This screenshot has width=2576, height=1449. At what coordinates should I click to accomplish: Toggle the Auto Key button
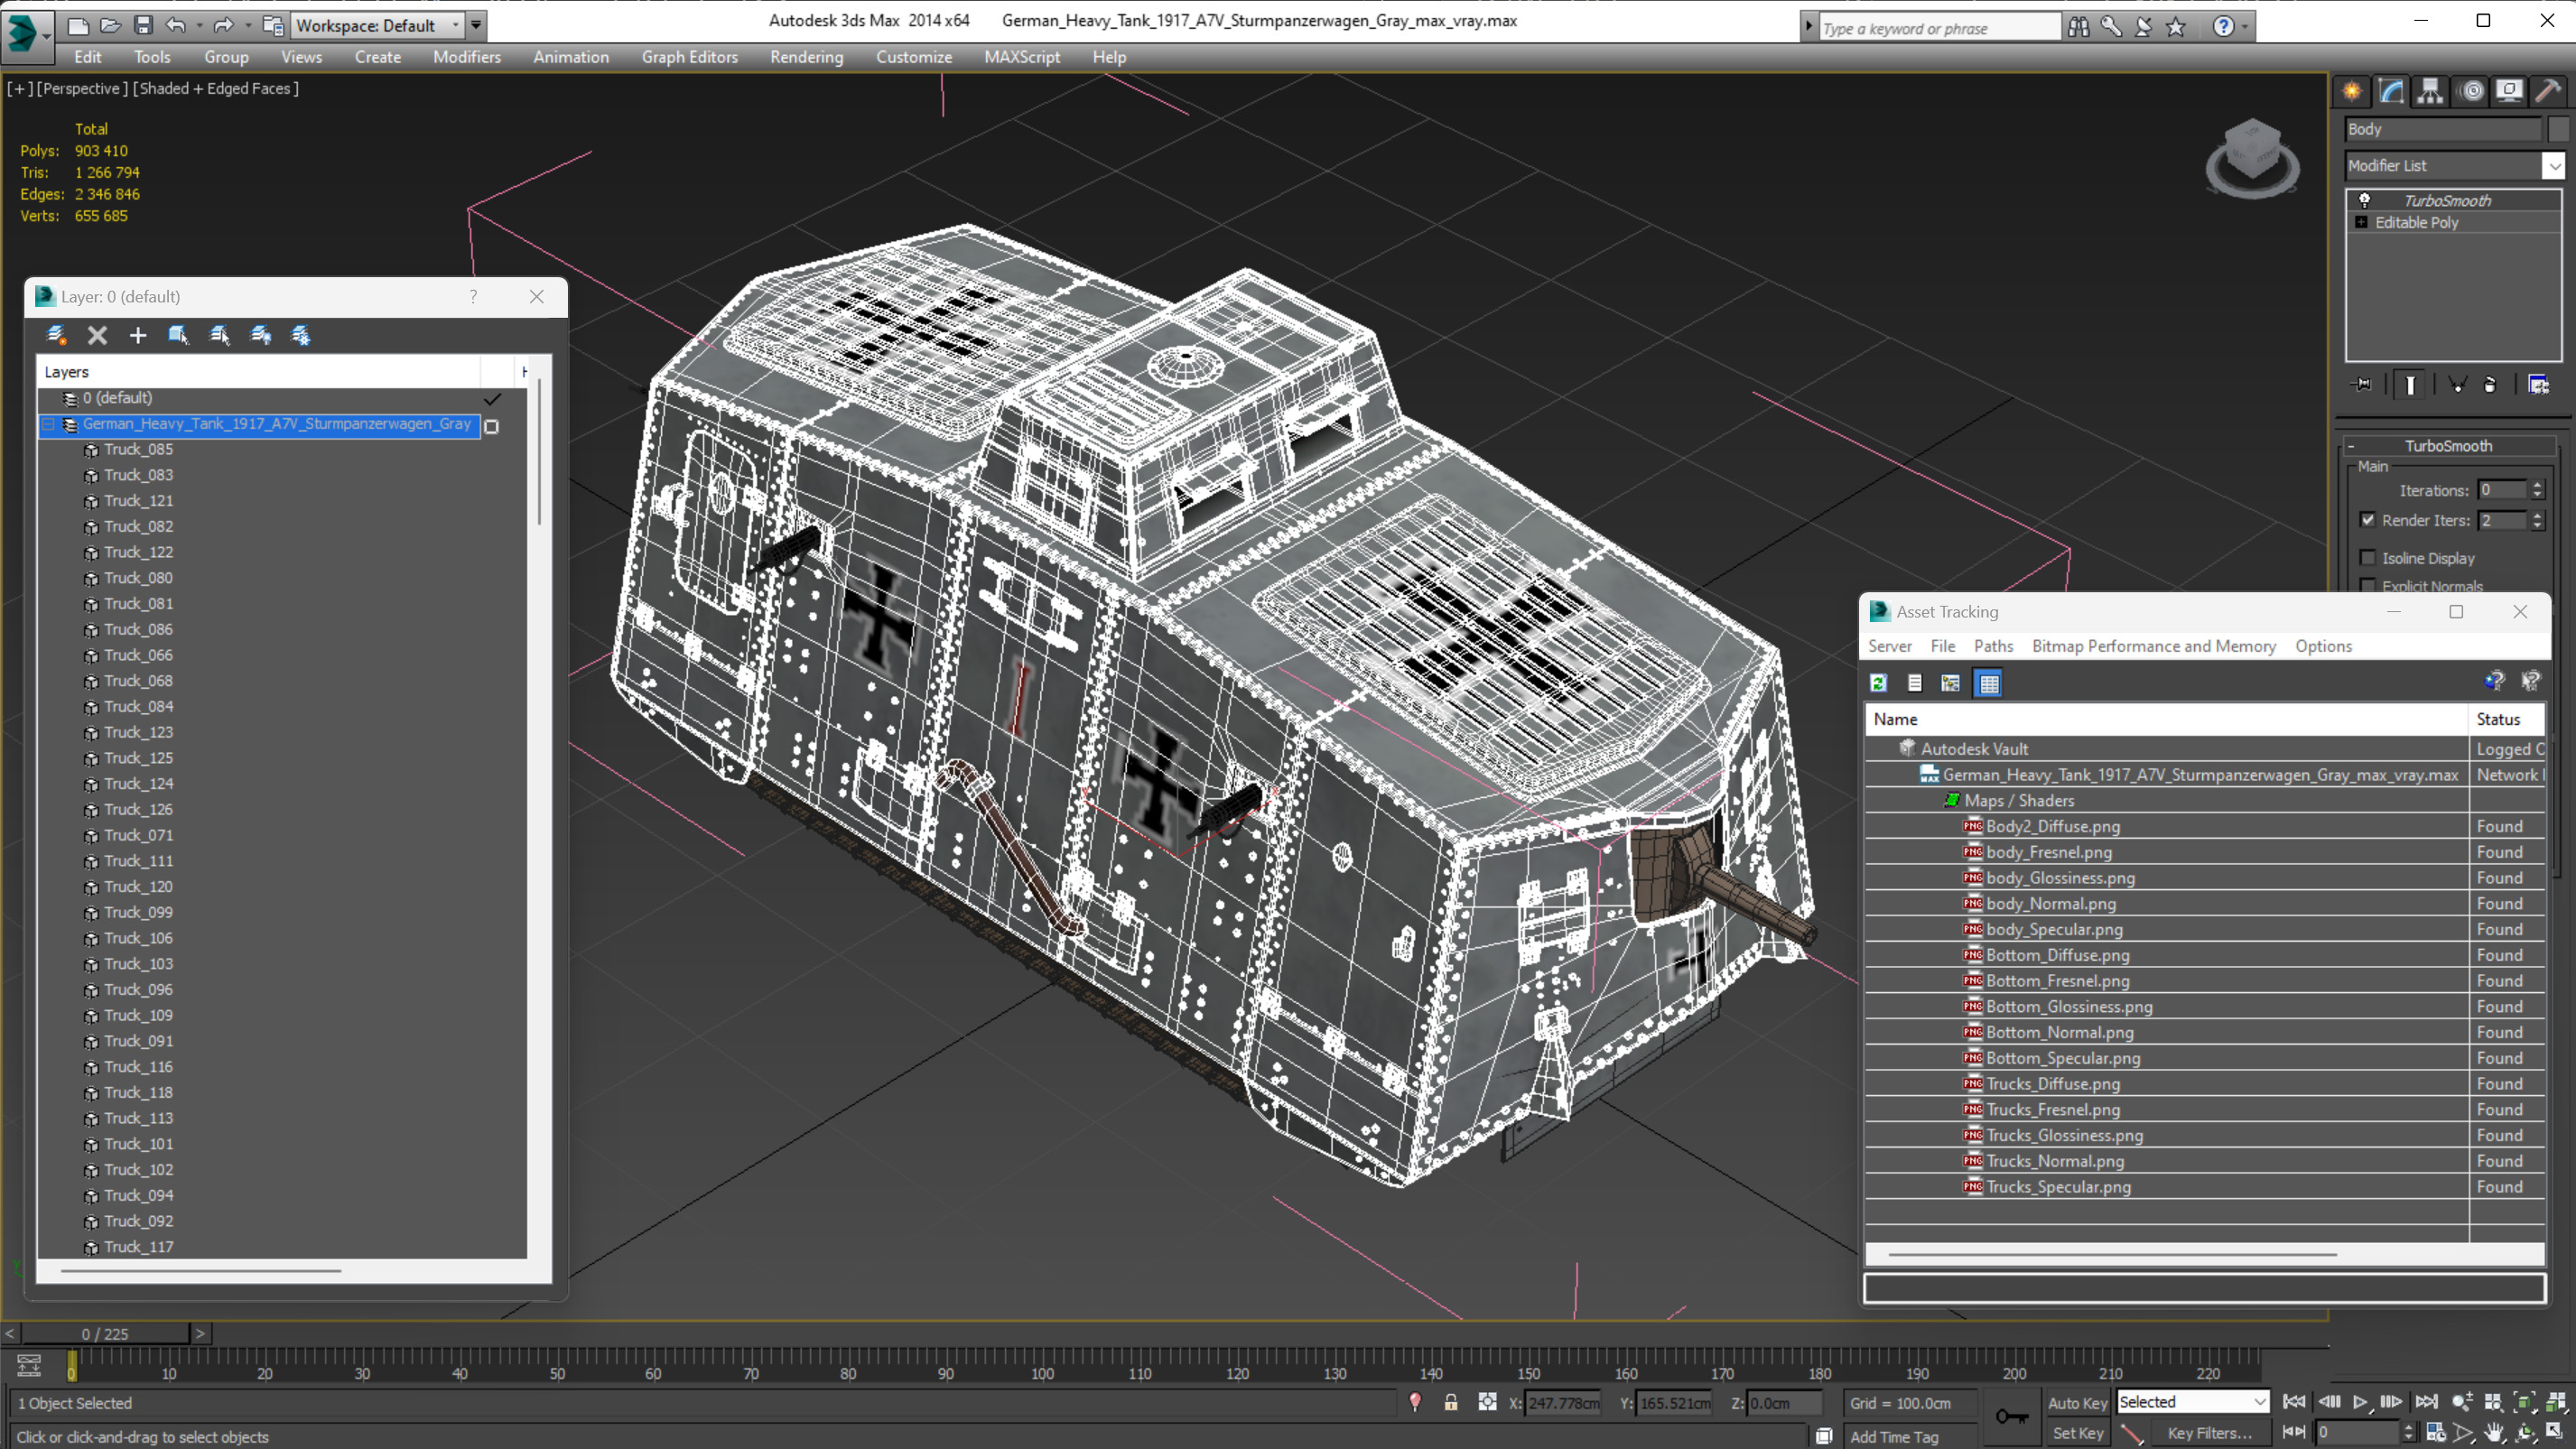(2077, 1402)
